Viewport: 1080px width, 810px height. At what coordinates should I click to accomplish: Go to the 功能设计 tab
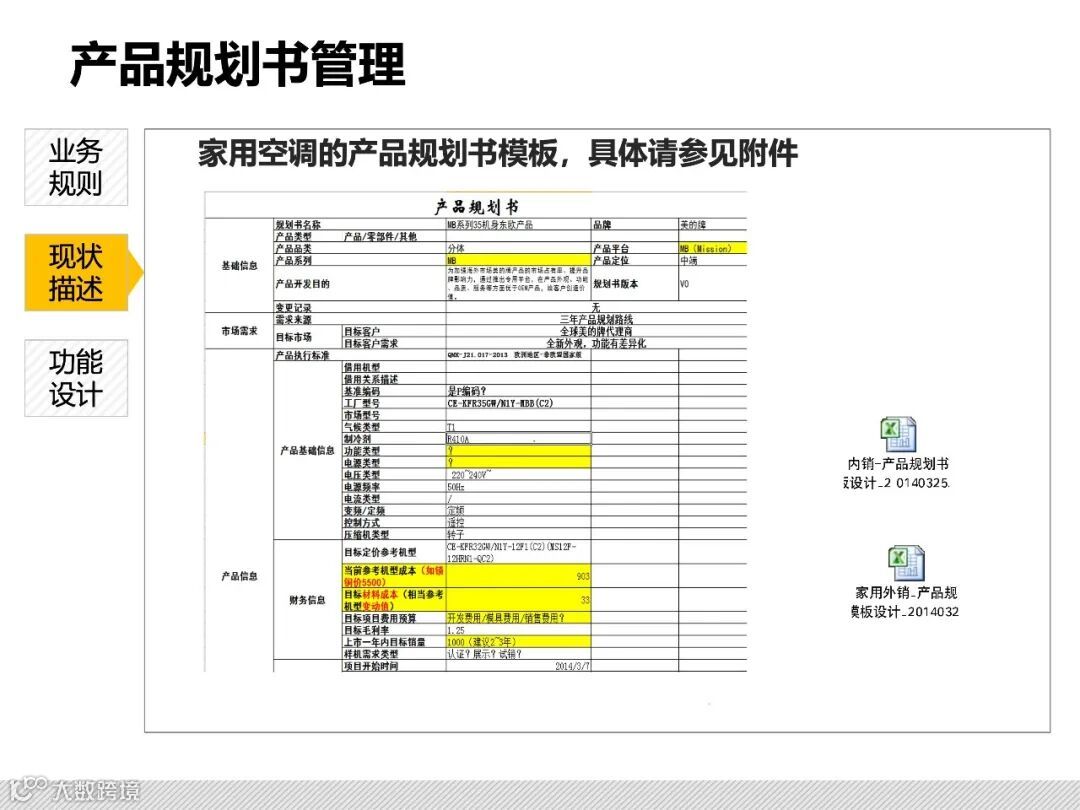pos(76,378)
